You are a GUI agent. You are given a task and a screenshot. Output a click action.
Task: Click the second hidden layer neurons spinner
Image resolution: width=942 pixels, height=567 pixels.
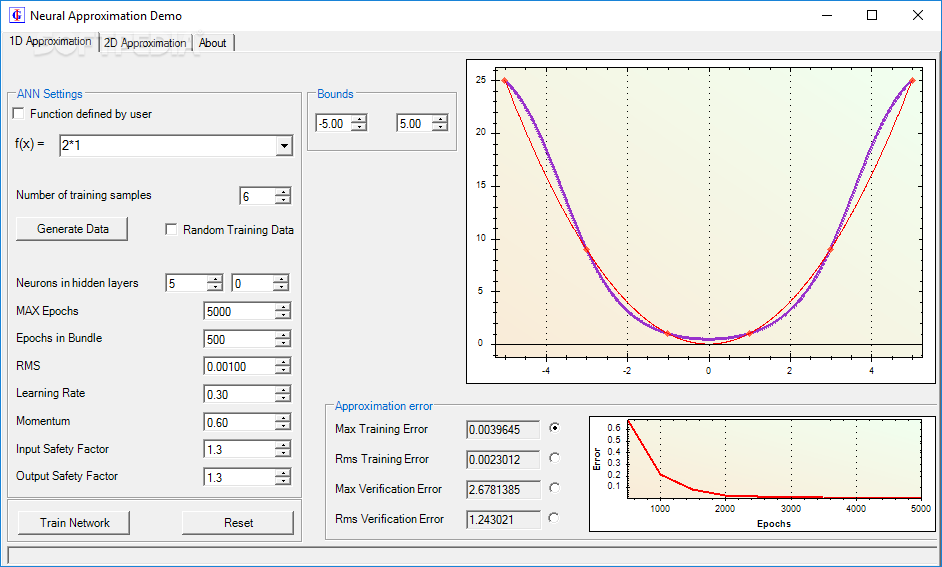click(281, 284)
